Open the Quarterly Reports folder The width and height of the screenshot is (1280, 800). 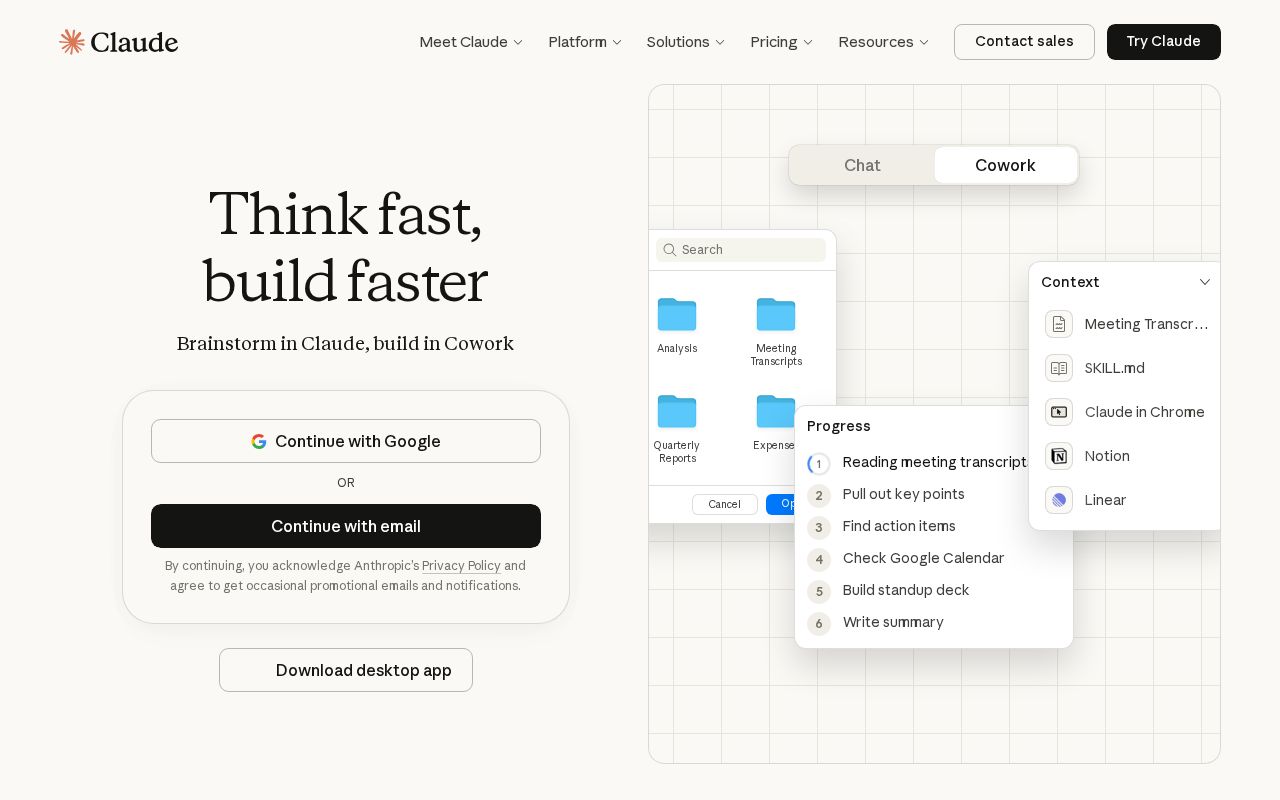coord(677,411)
